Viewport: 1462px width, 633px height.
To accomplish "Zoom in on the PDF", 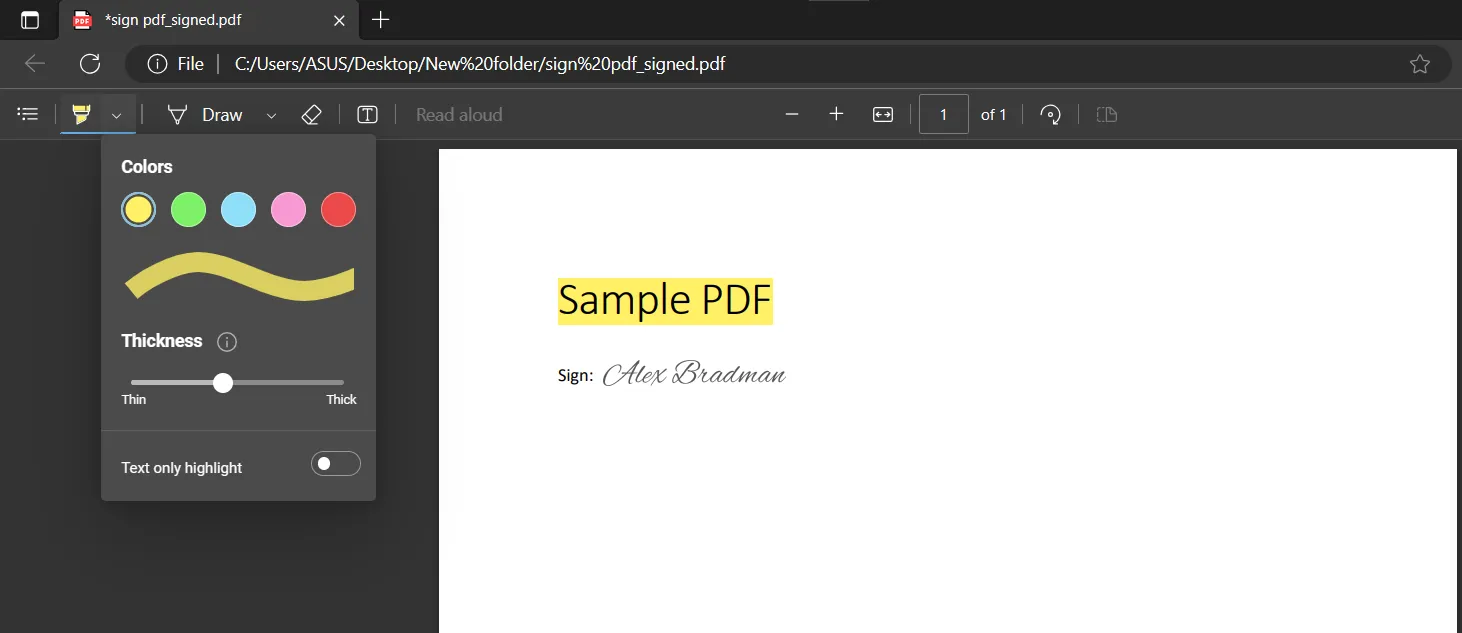I will (836, 114).
